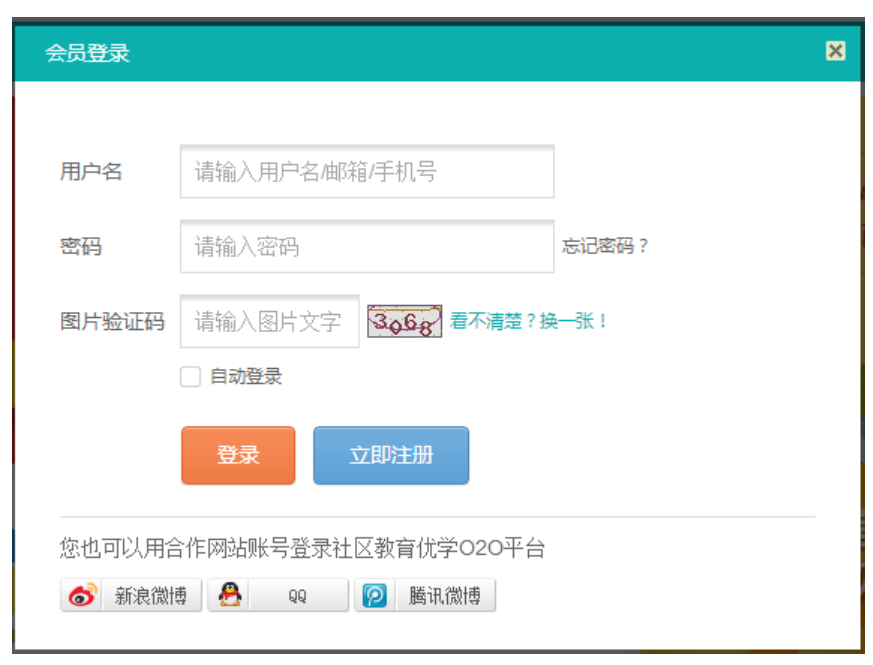
Task: Close the 会员登录 dialog
Action: coord(835,52)
